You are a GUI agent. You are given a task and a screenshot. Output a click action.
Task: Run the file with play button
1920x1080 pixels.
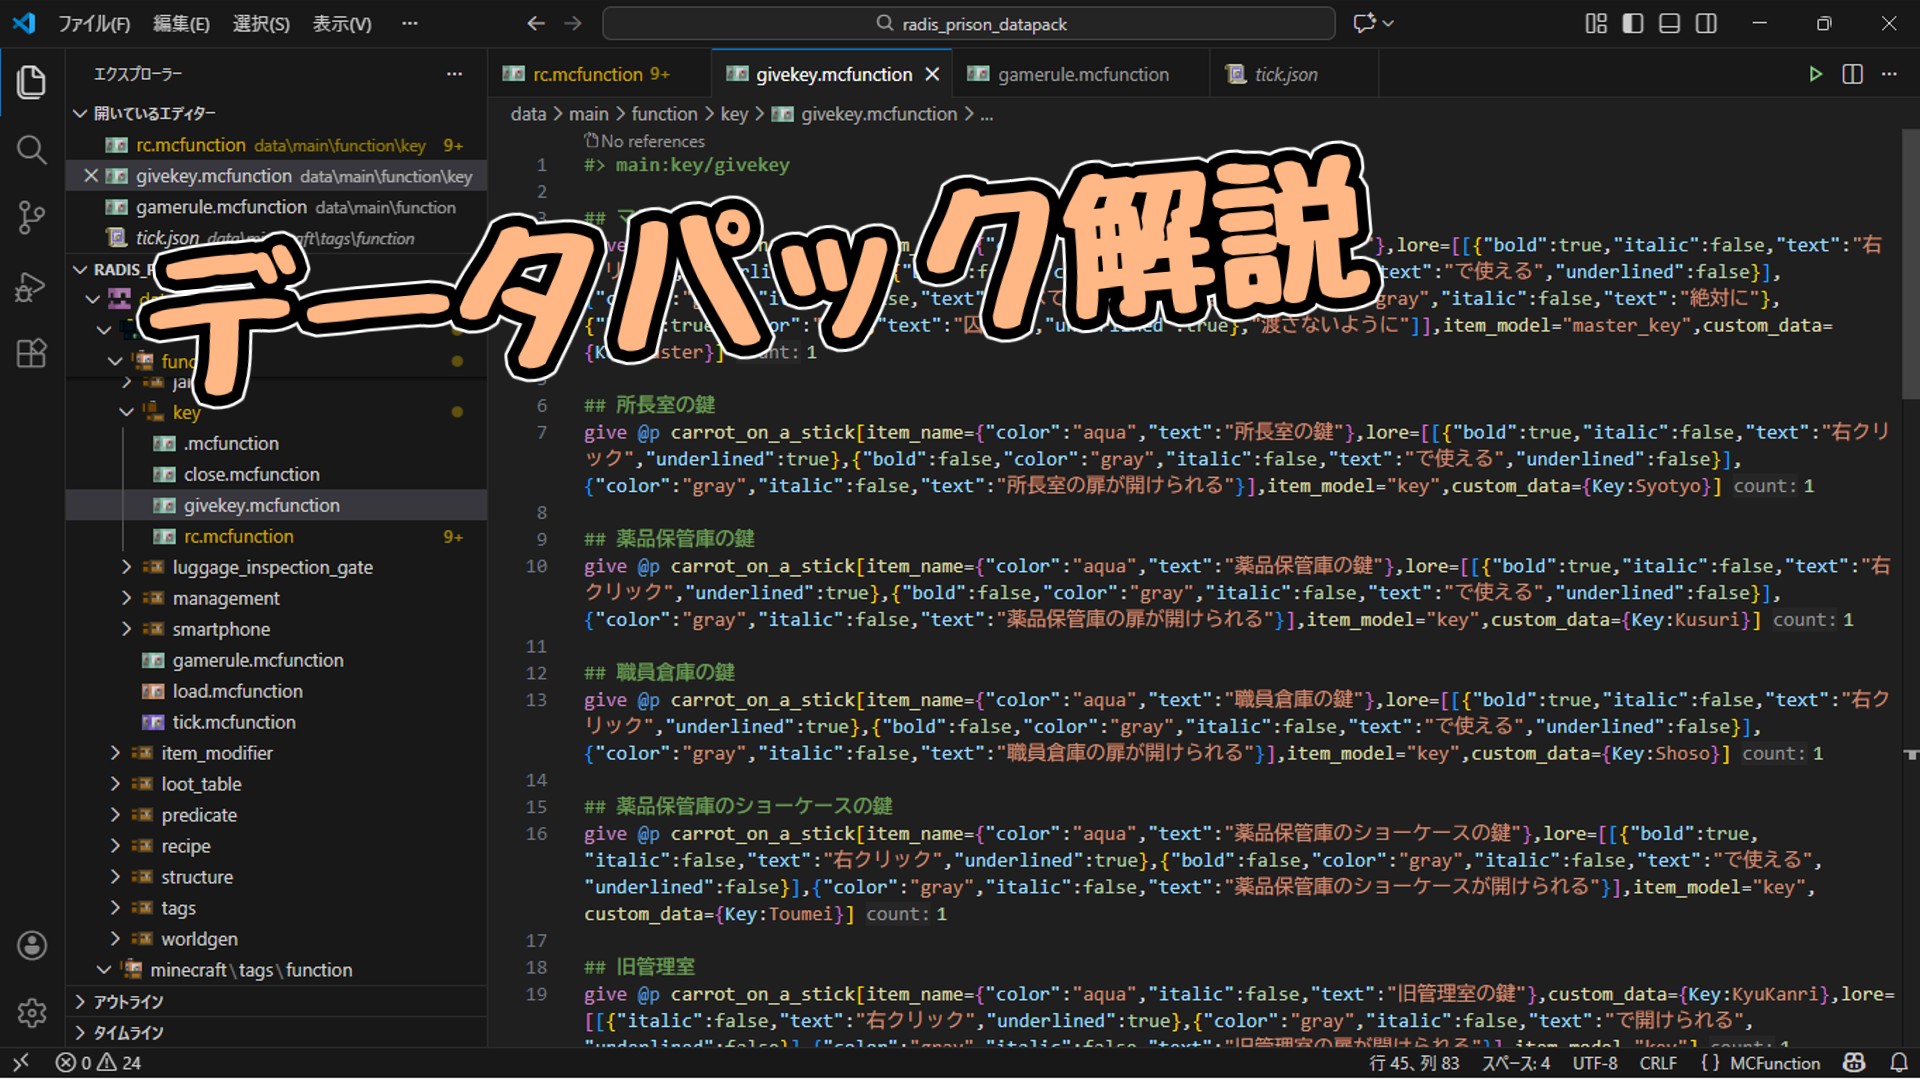[x=1815, y=74]
